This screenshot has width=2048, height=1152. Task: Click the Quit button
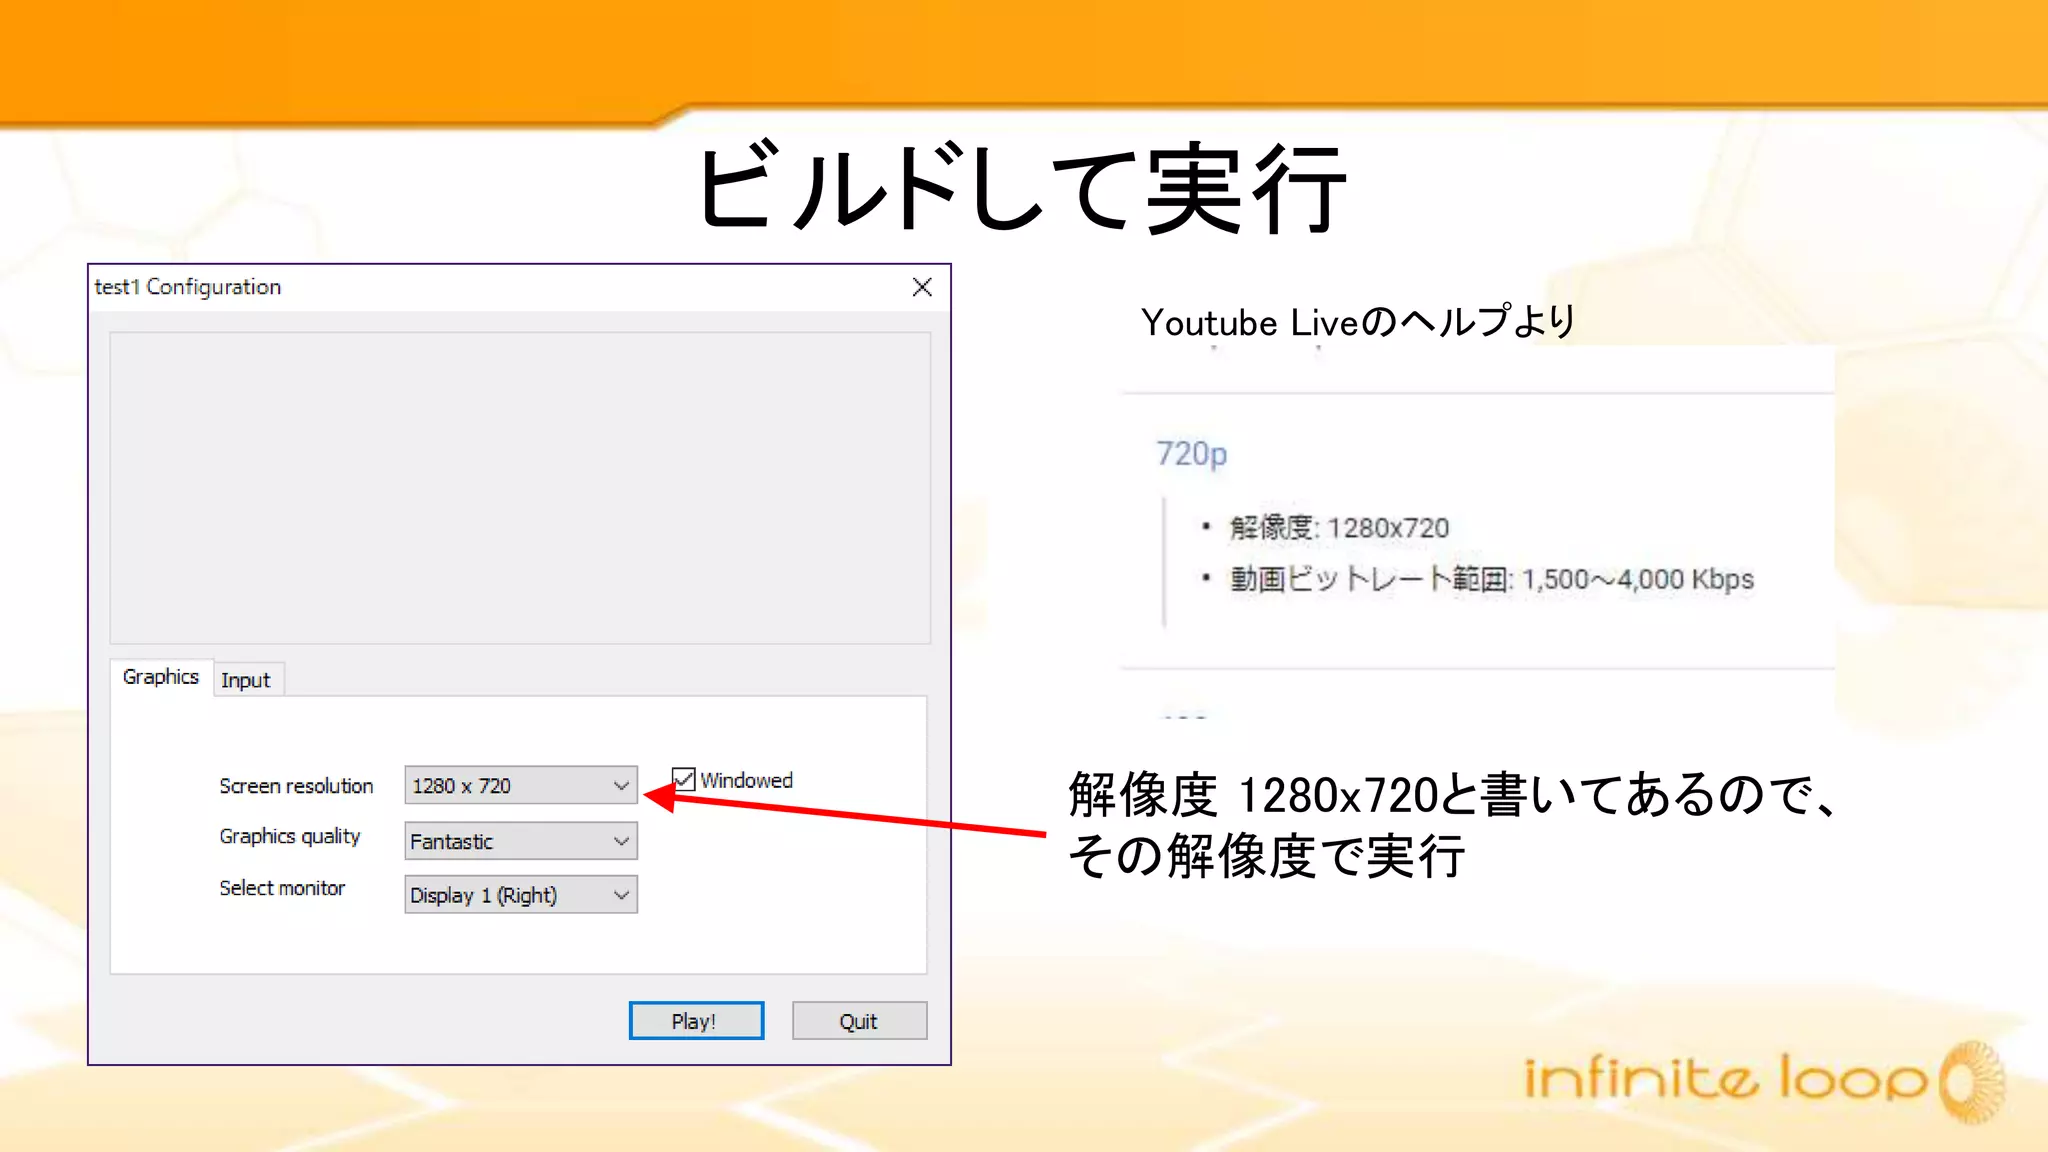[859, 1021]
